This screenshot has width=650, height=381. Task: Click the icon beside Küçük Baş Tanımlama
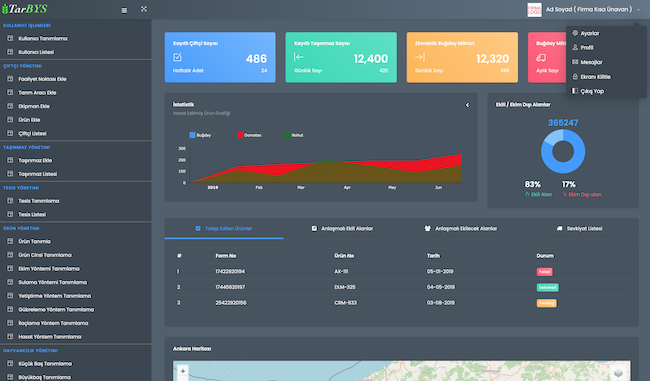[x=10, y=364]
